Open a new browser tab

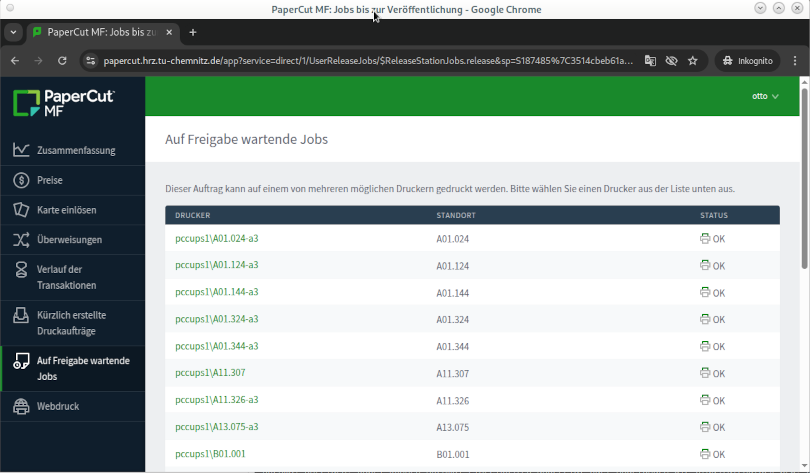coord(193,32)
